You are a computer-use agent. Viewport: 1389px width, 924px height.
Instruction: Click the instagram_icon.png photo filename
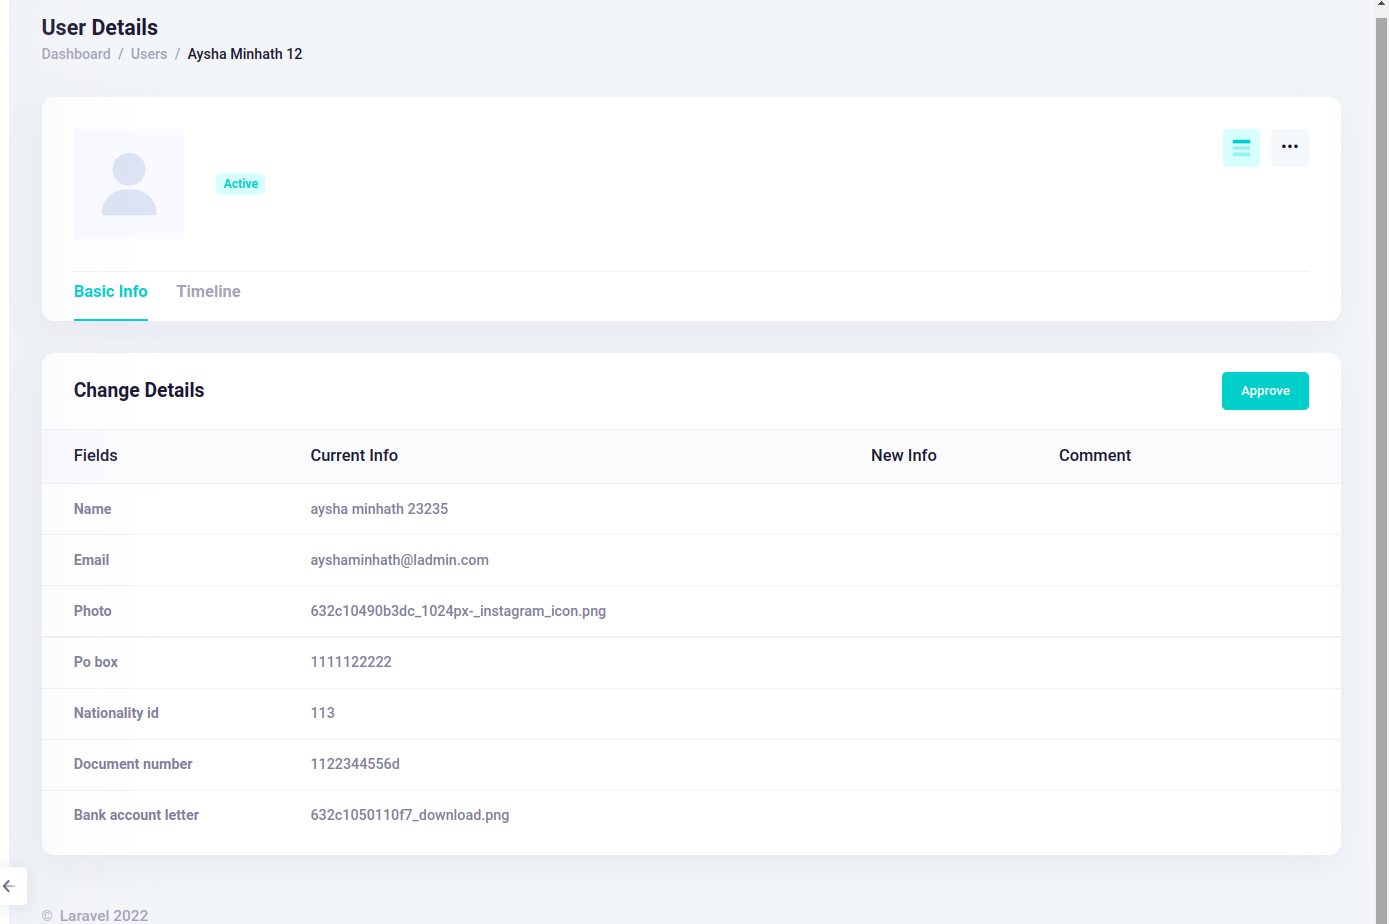coord(458,611)
